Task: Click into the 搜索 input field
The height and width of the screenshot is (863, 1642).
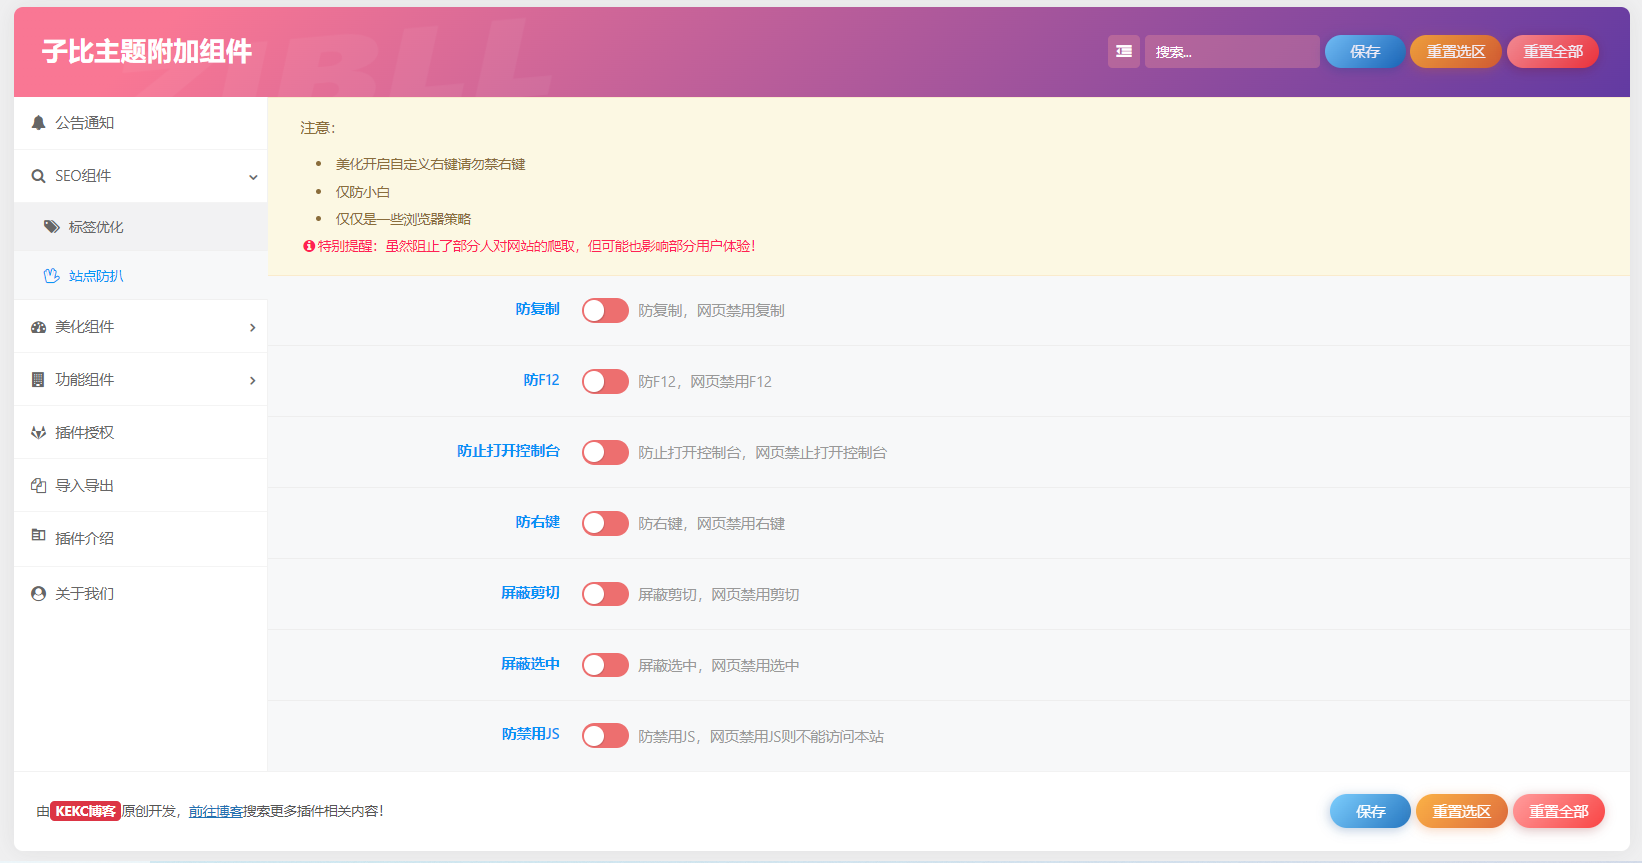Action: pyautogui.click(x=1231, y=52)
